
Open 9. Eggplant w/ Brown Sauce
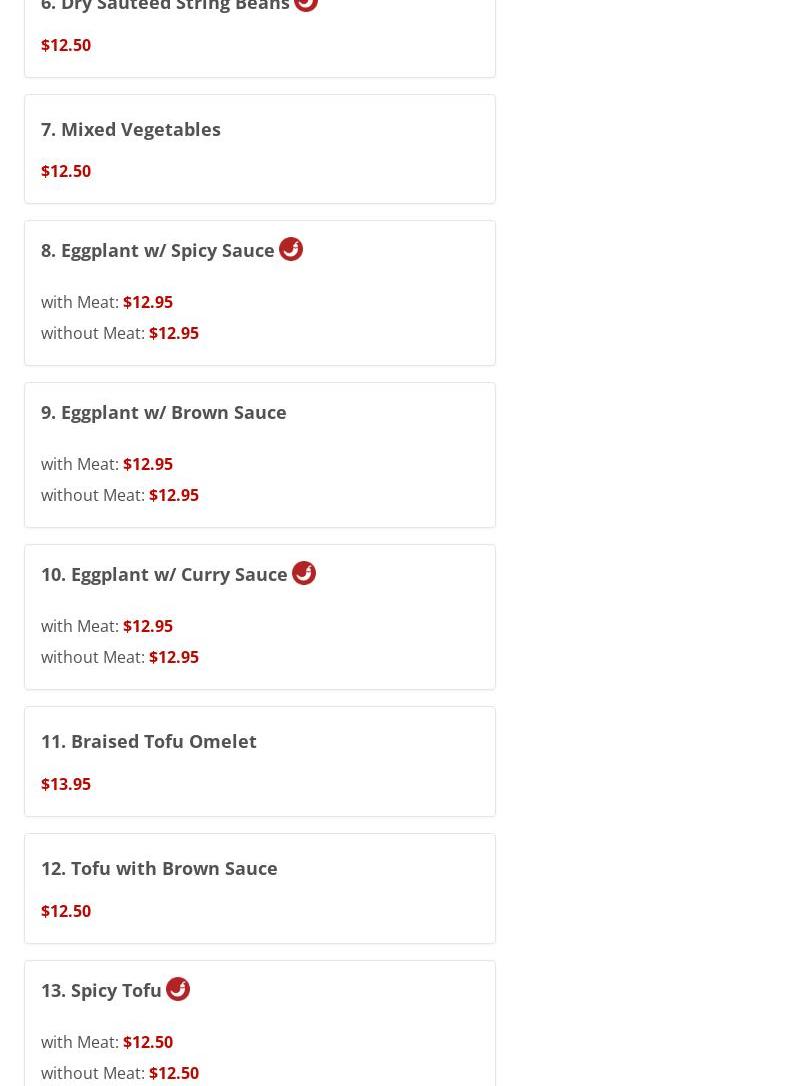tap(164, 412)
